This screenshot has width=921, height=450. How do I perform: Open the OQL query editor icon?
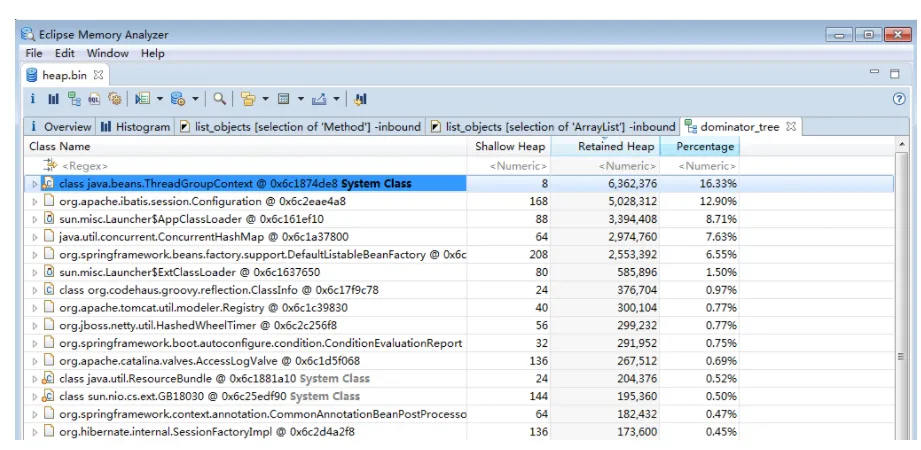coord(94,99)
